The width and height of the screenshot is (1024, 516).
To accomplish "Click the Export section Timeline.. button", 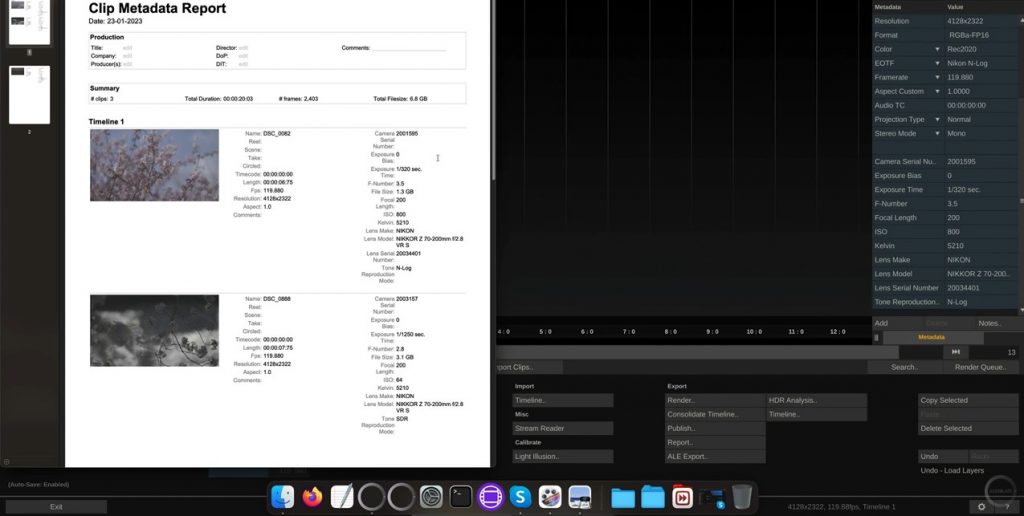I will tap(816, 414).
